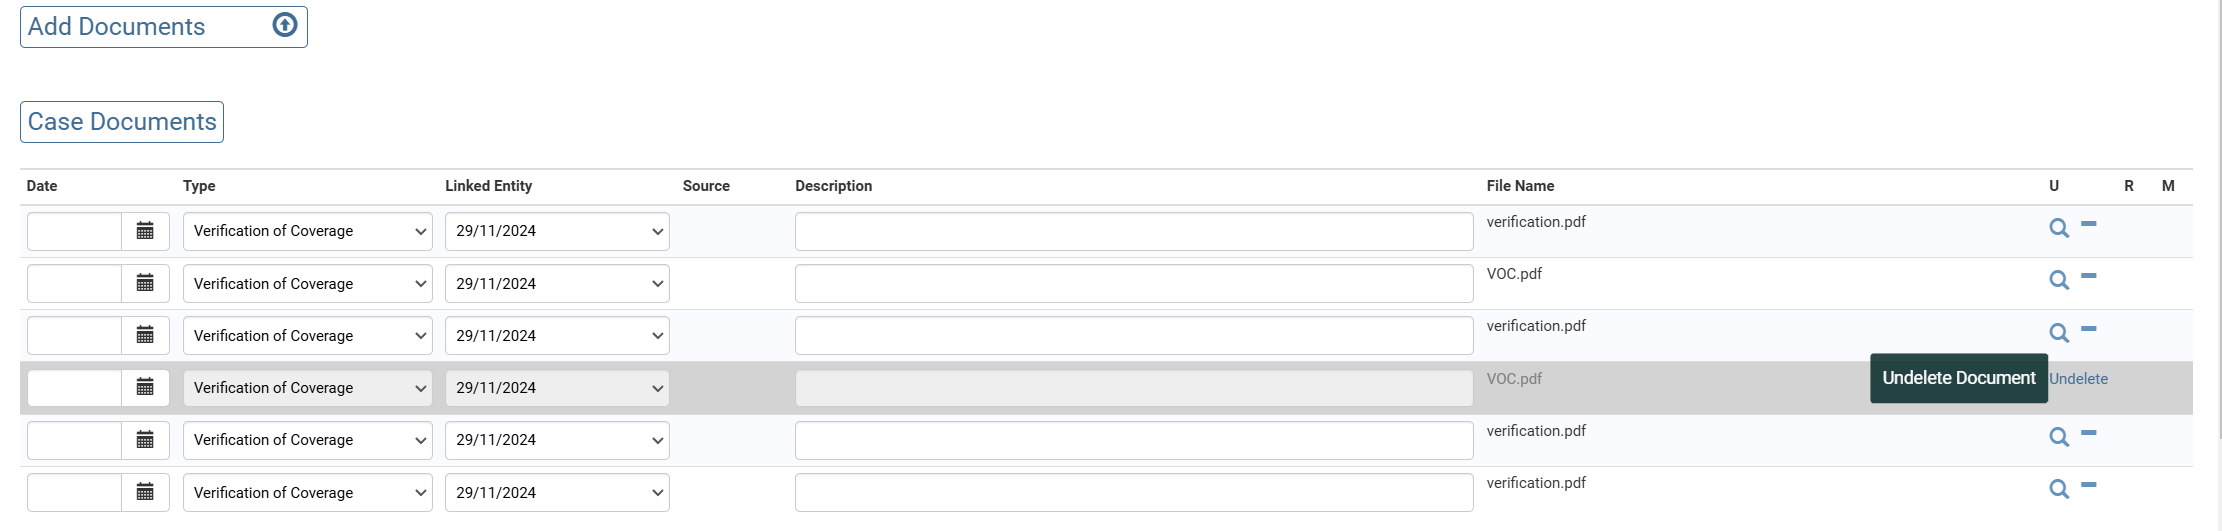This screenshot has height=531, width=2222.
Task: Expand the Linked Entity dropdown in the fifth row
Action: click(x=557, y=440)
